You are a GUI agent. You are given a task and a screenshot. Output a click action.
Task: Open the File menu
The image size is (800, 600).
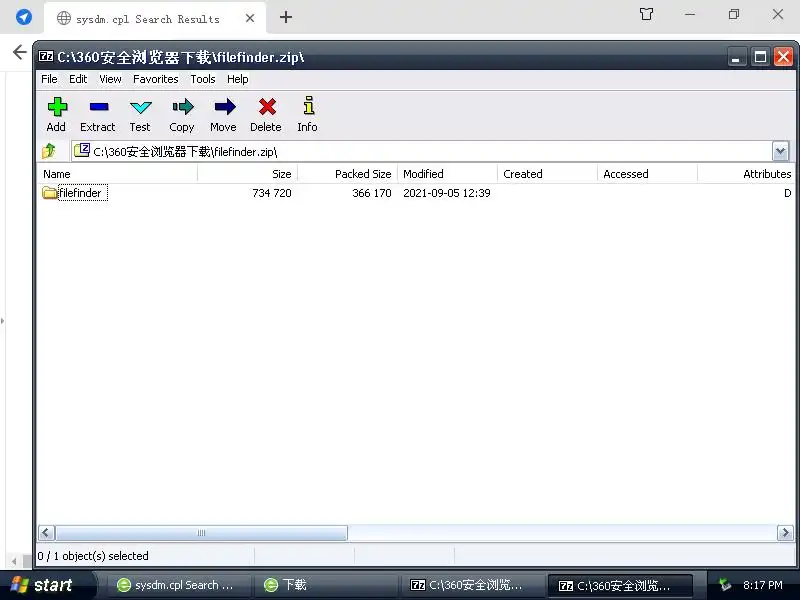[49, 79]
